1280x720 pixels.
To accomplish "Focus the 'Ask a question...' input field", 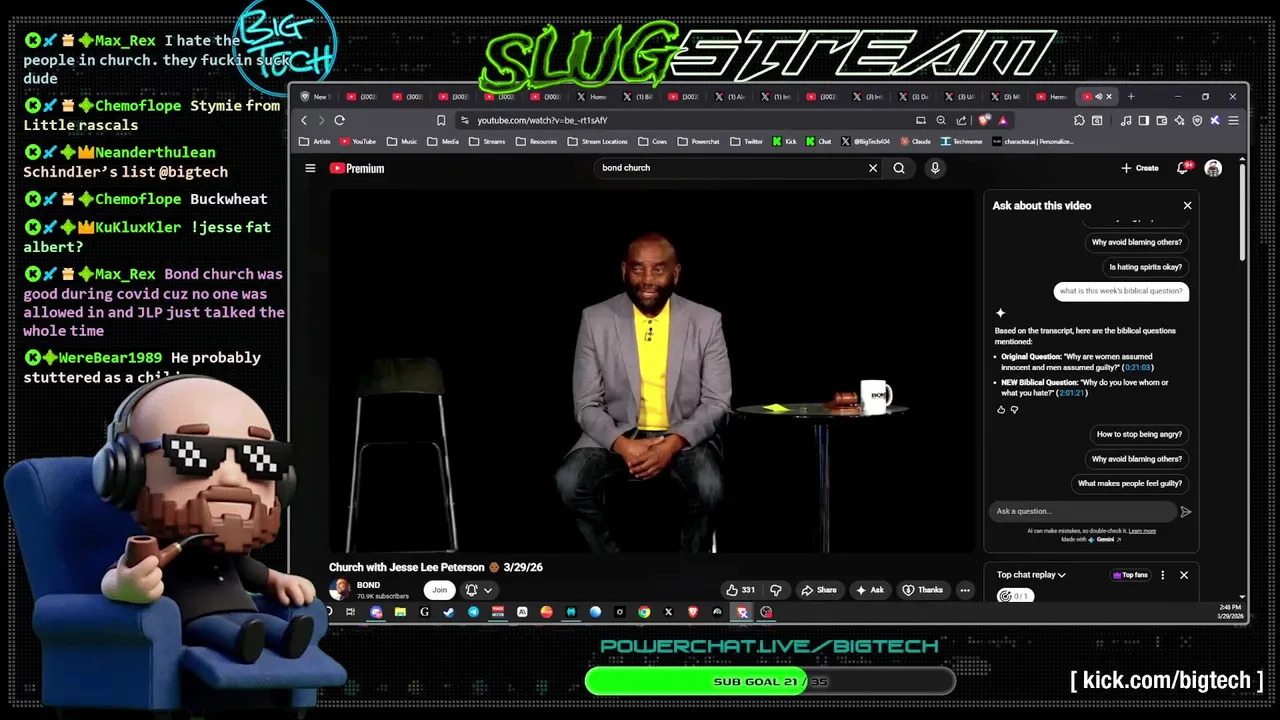I will [x=1083, y=511].
